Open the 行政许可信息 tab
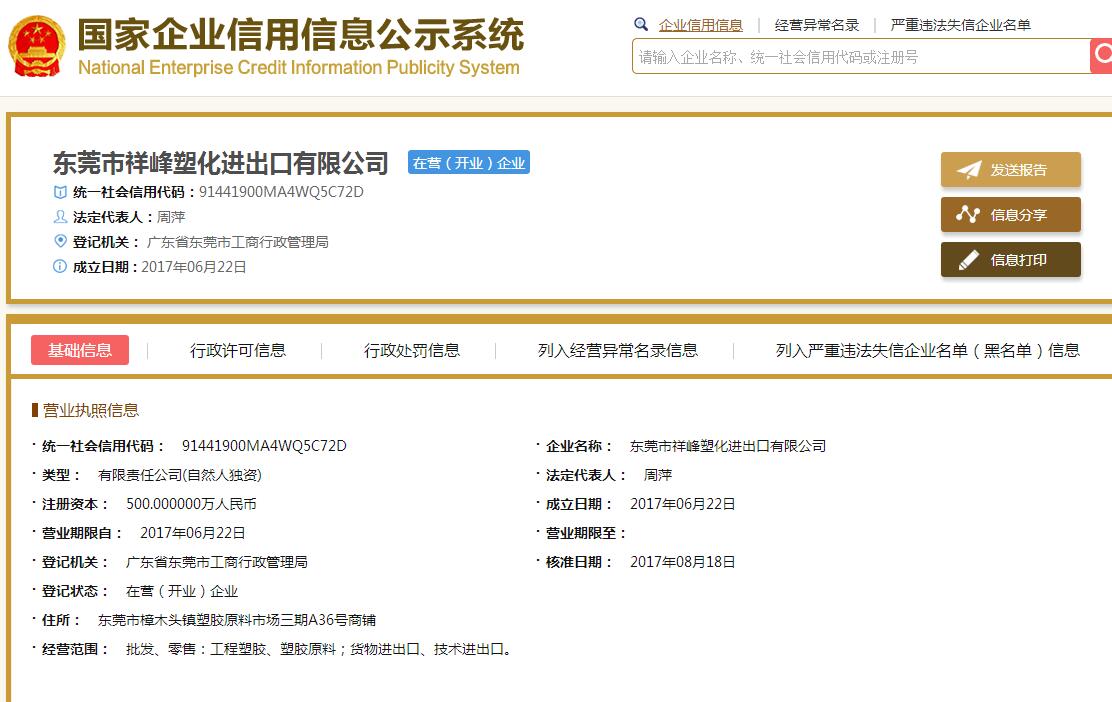Screen dimensions: 1112x702 tap(238, 350)
